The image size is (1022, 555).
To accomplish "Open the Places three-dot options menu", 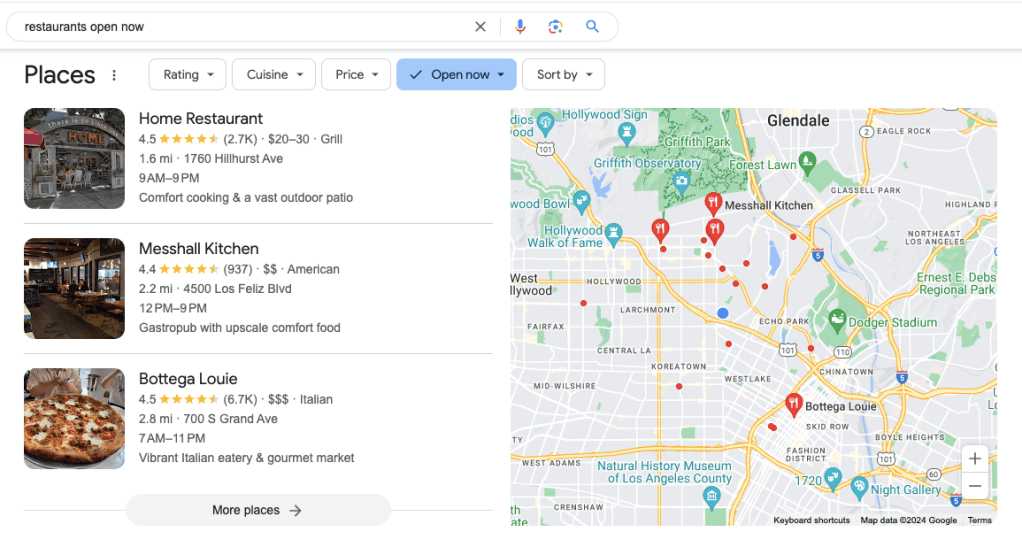I will pyautogui.click(x=114, y=75).
